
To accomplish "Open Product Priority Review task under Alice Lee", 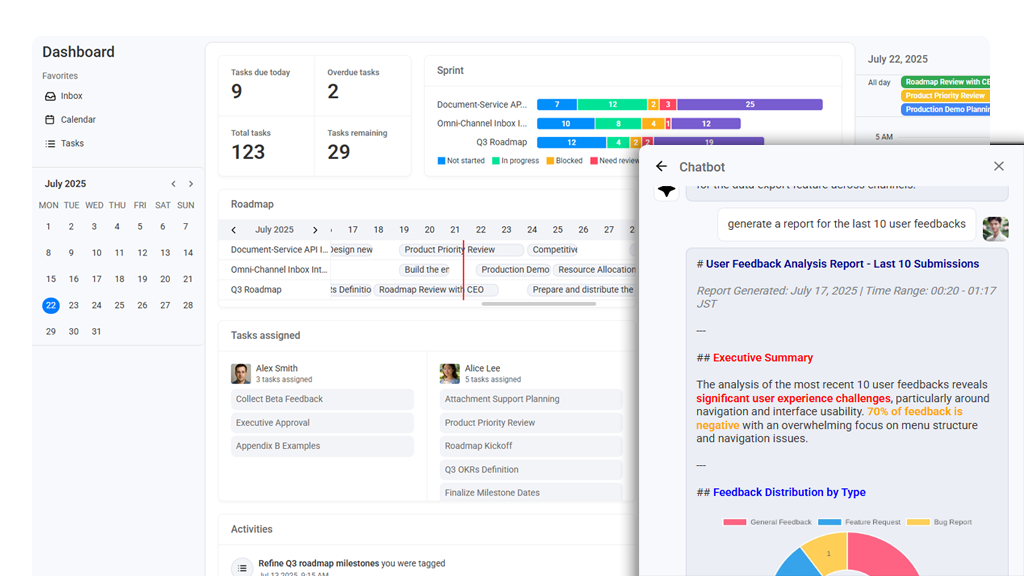I will pyautogui.click(x=531, y=423).
